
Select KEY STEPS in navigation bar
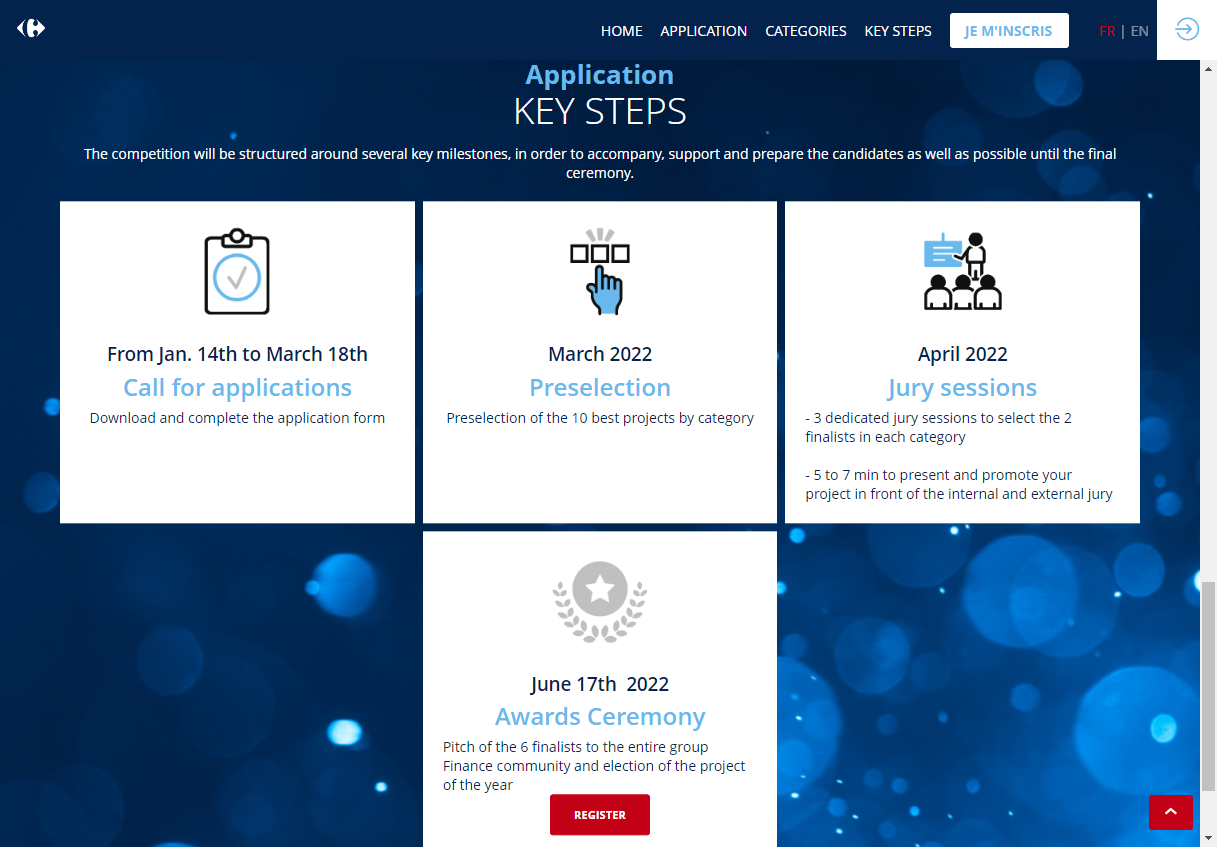point(898,31)
